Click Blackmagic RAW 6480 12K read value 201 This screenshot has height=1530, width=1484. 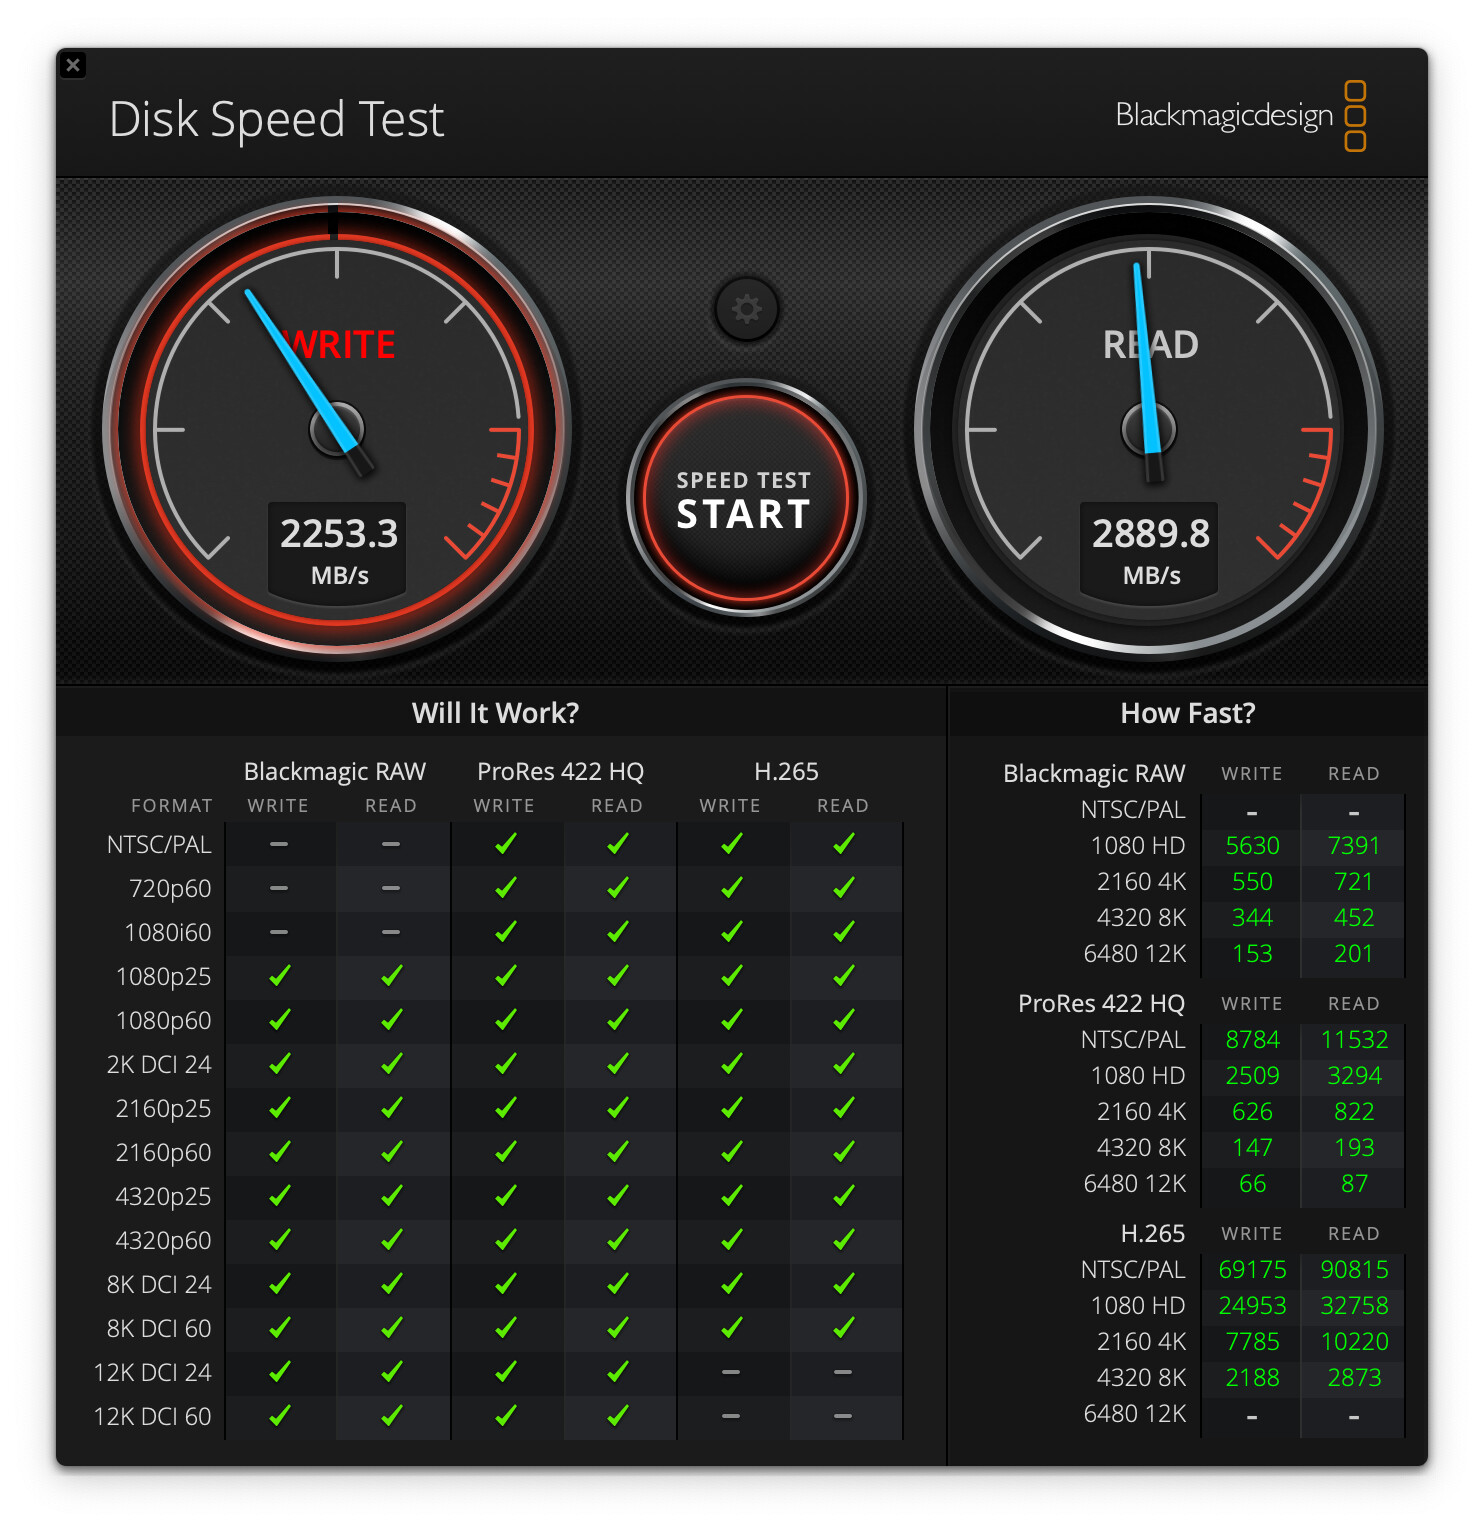[x=1354, y=954]
